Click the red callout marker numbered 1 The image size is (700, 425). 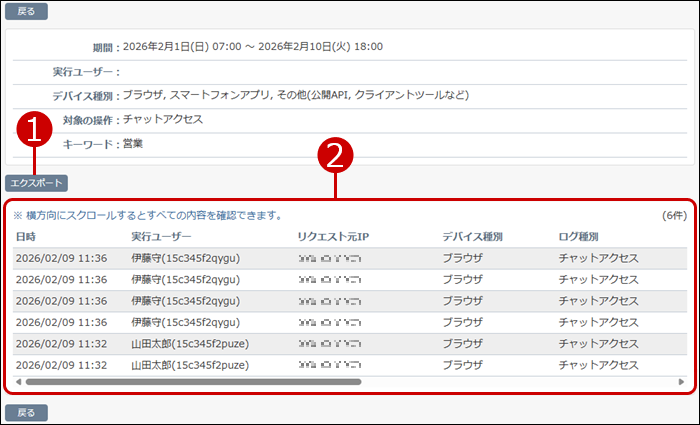[x=36, y=130]
